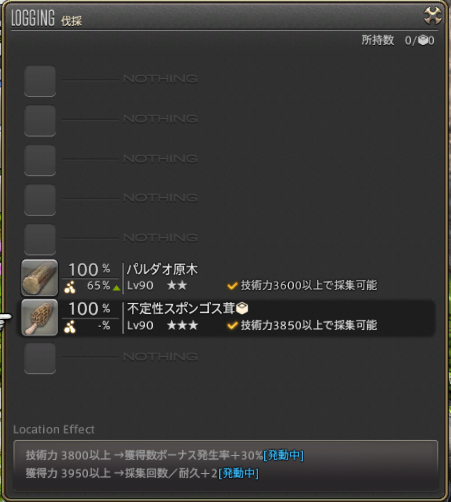The width and height of the screenshot is (451, 502).
Task: Click the boon icon in 不定性スポンゴス茸 row
Action: point(70,327)
